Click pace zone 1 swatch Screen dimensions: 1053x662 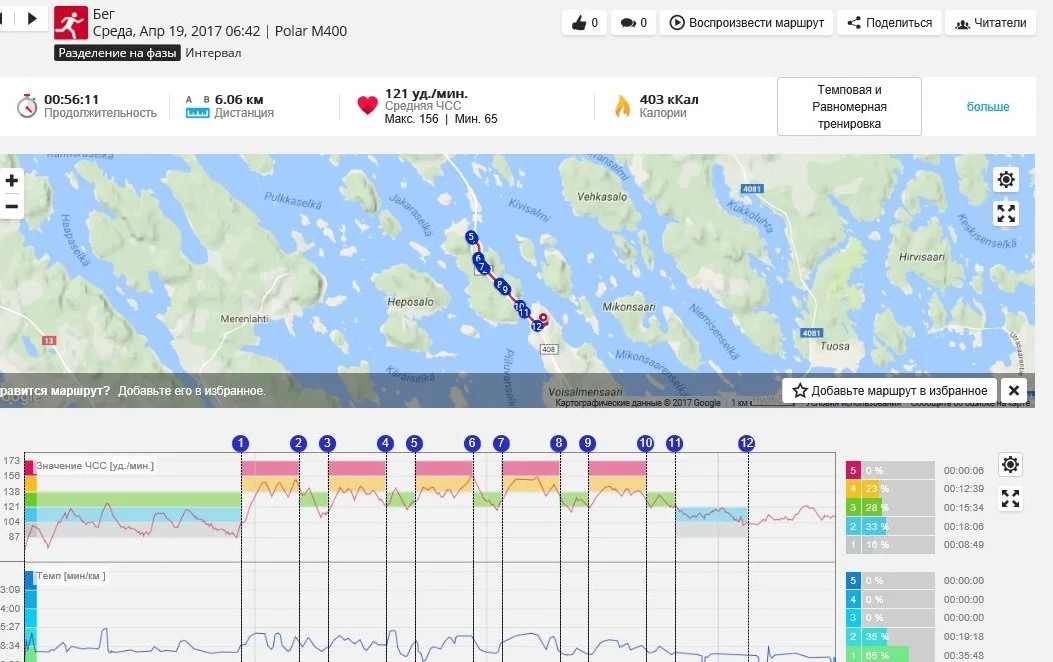853,655
